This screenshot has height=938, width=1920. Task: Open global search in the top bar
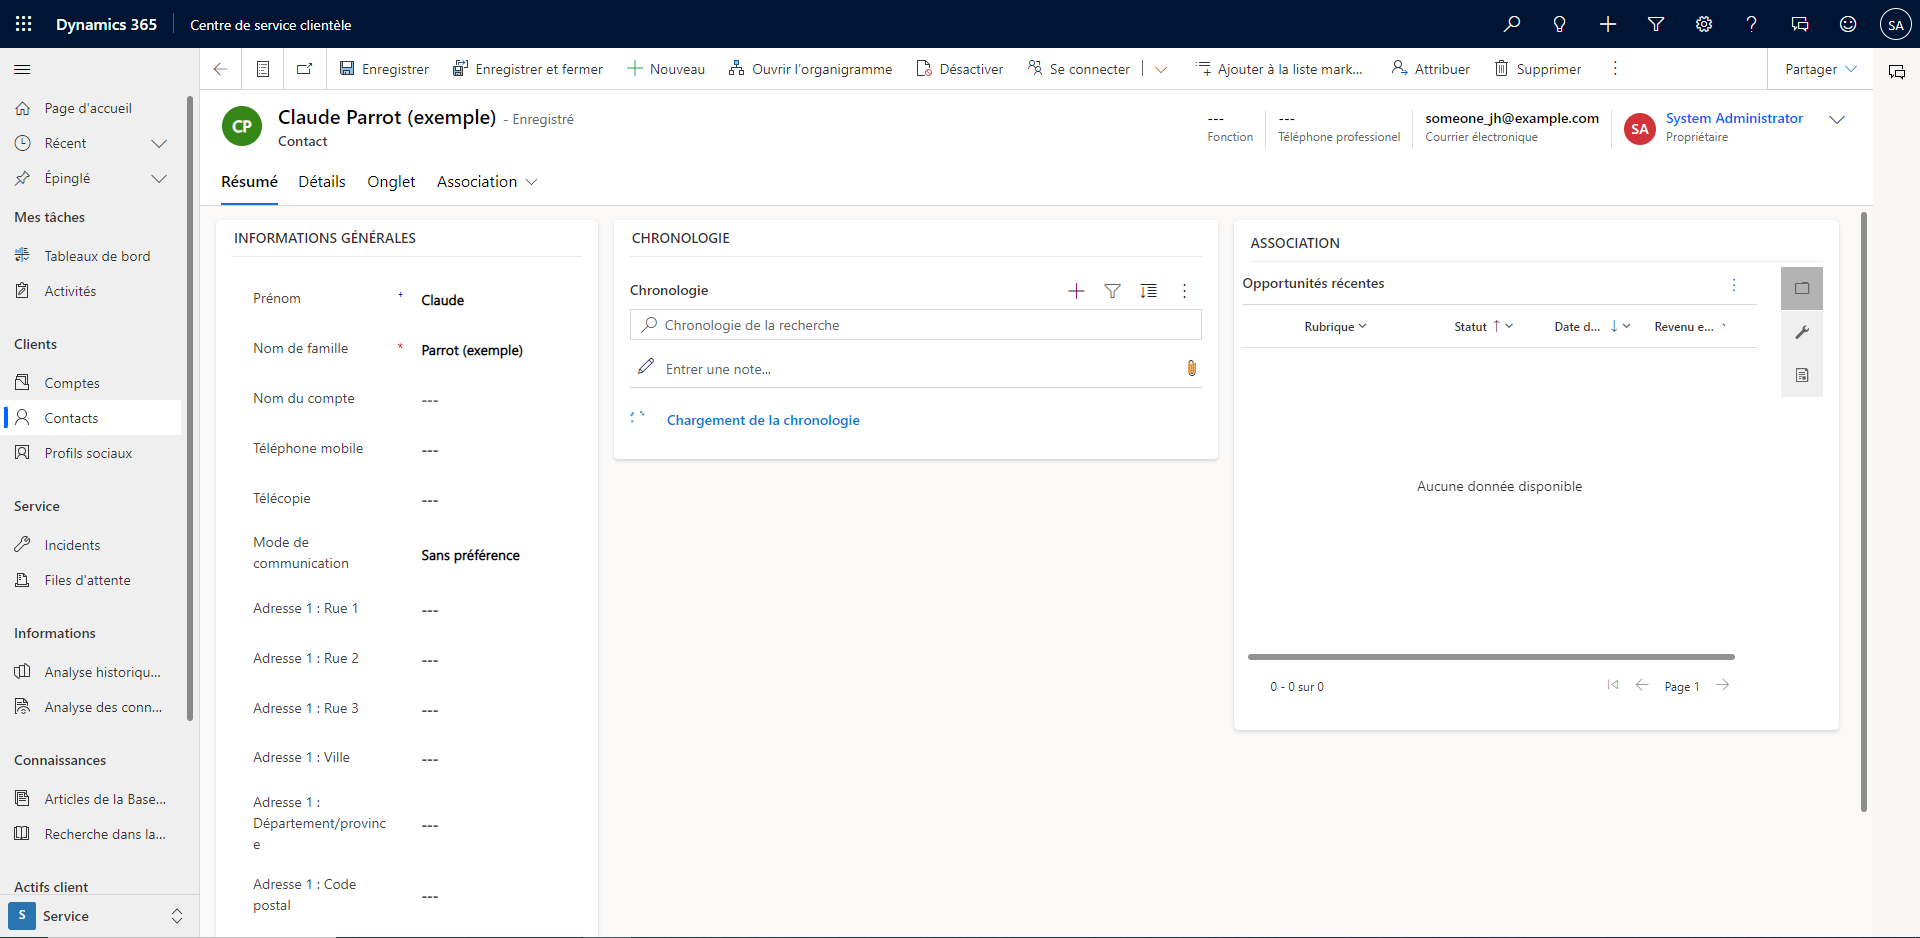point(1513,24)
